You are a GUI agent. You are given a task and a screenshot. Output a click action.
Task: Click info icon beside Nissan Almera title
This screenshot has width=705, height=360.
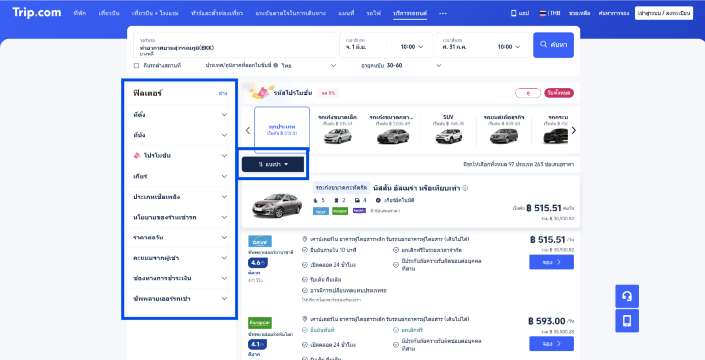tap(465, 188)
